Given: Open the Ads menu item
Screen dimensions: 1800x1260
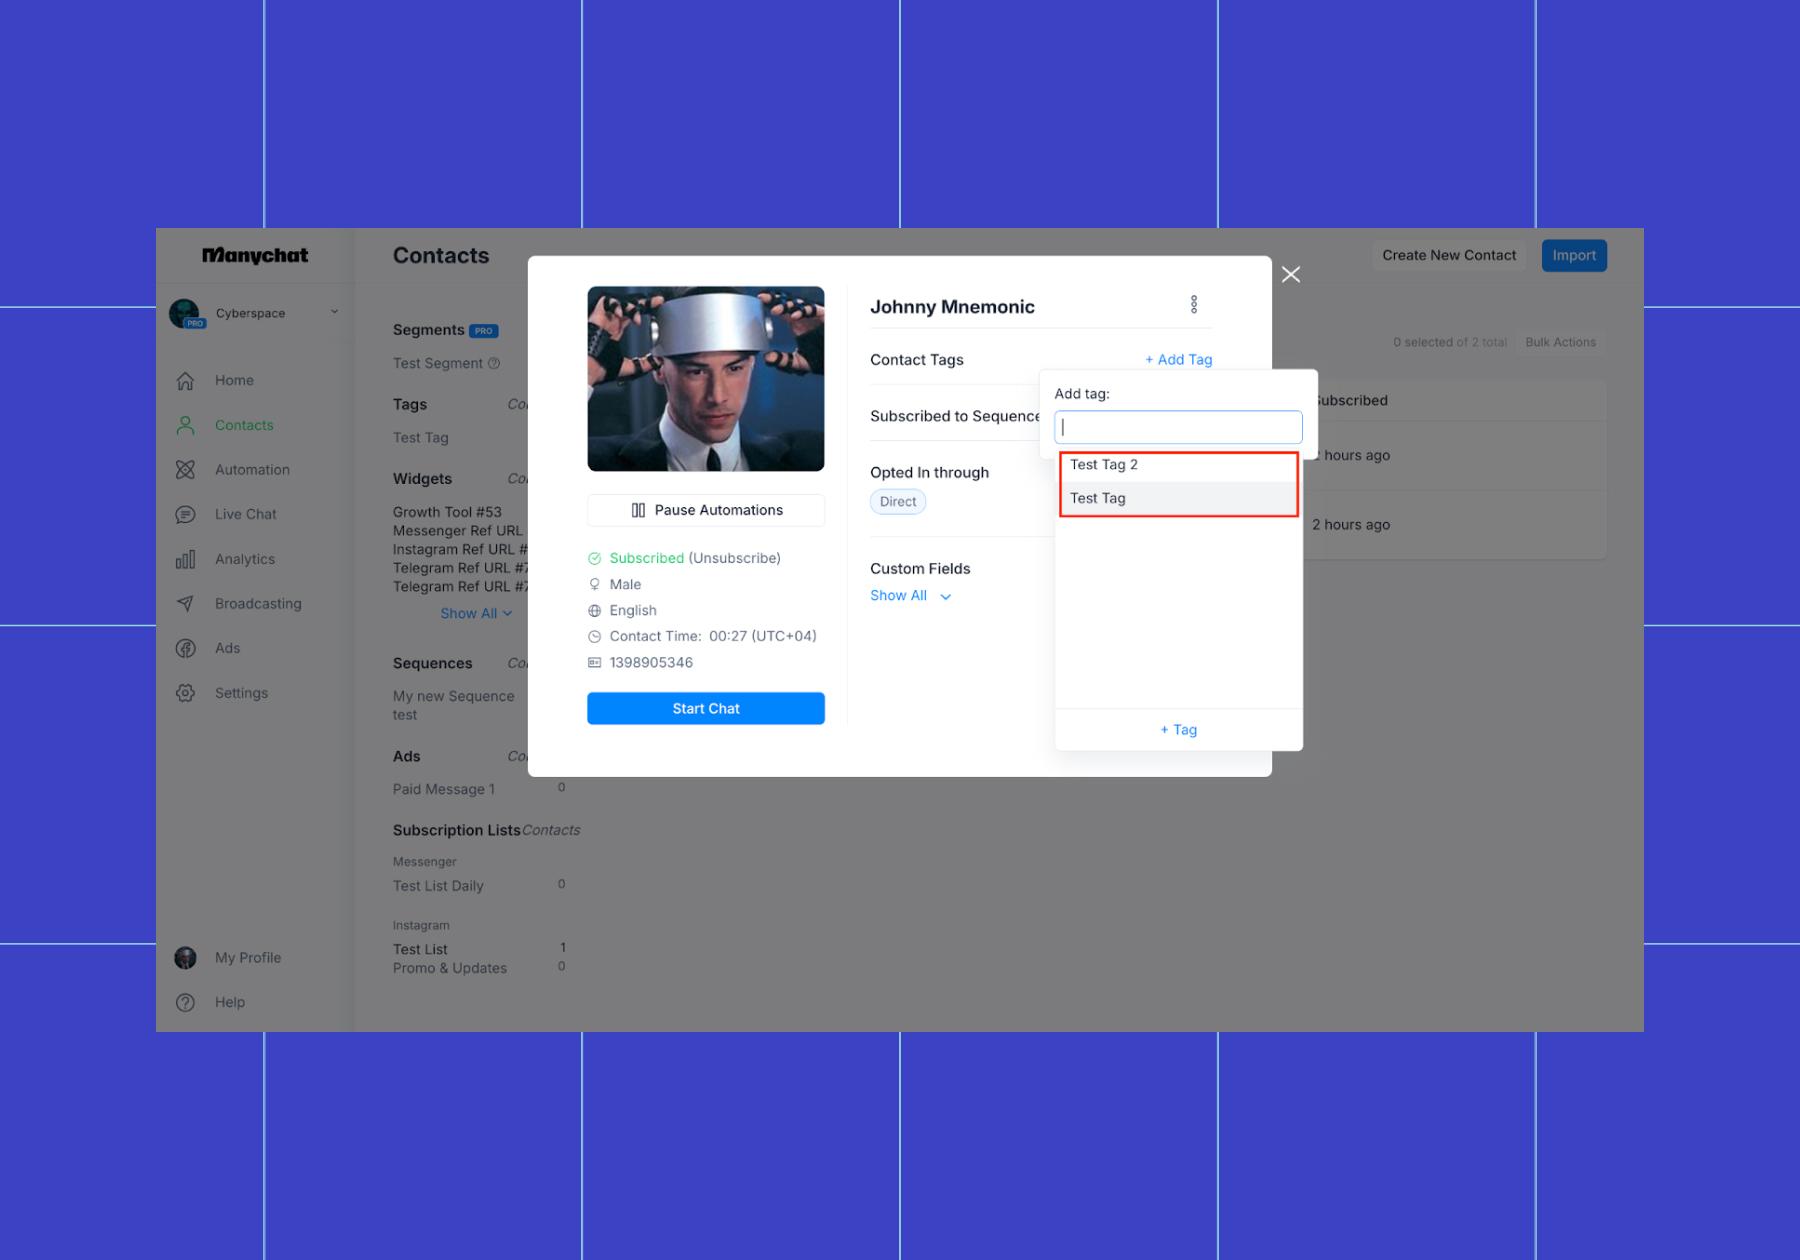Looking at the screenshot, I should (228, 648).
